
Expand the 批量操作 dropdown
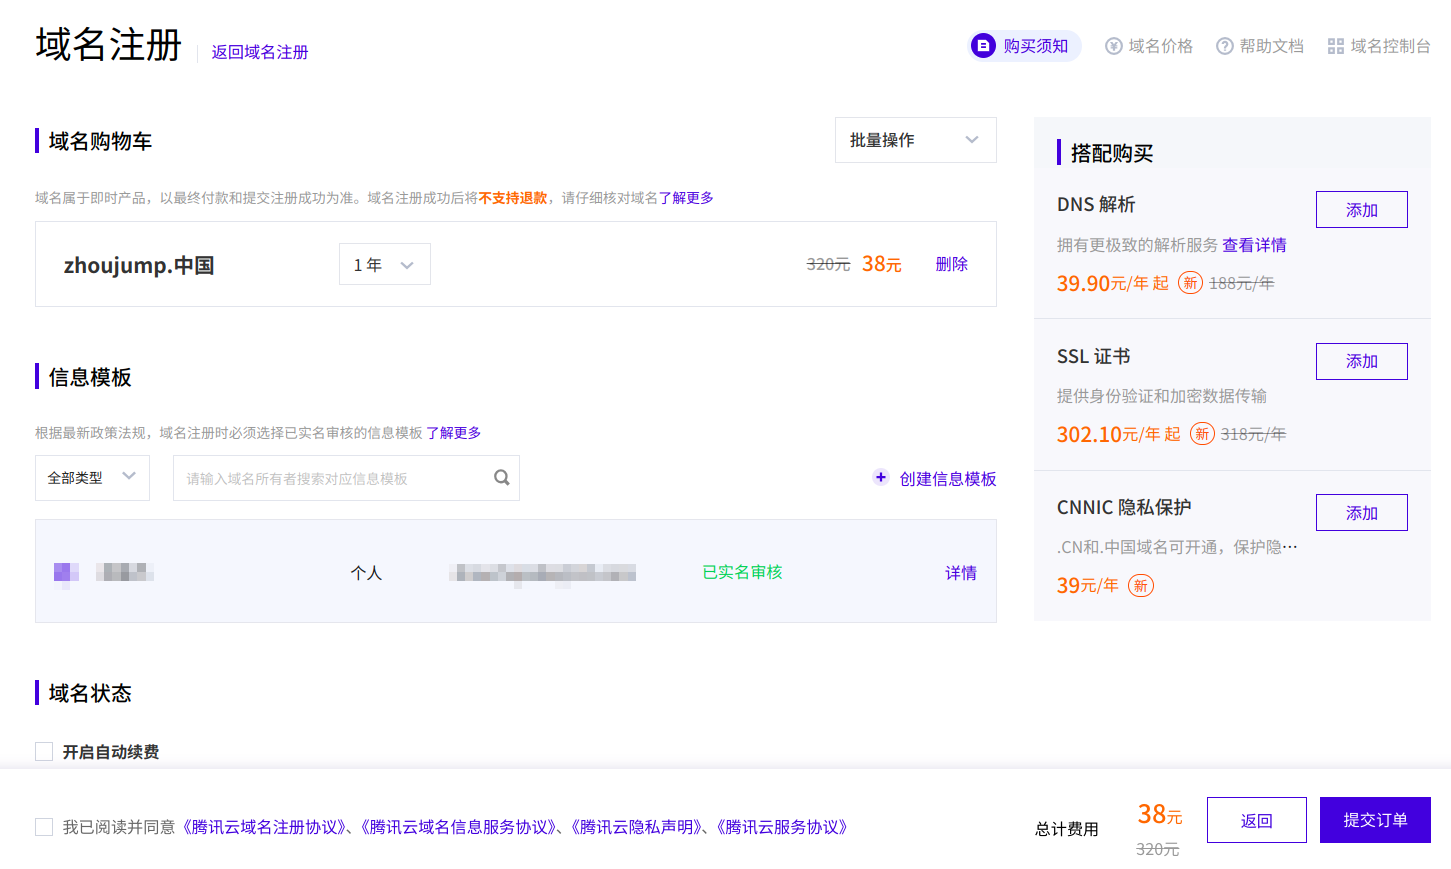pos(914,140)
